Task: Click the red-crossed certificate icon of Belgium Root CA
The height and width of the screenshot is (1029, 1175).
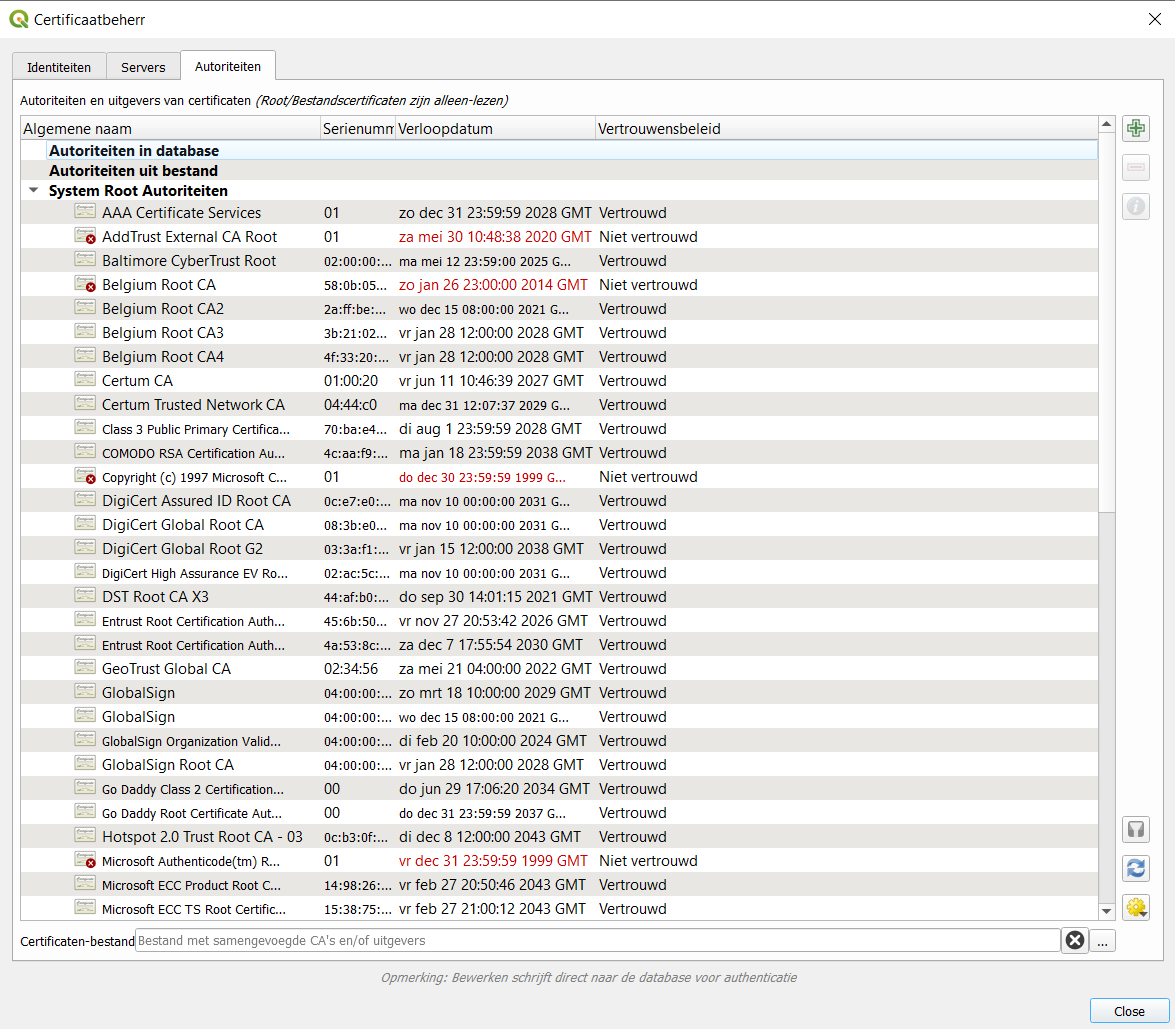Action: pos(85,284)
